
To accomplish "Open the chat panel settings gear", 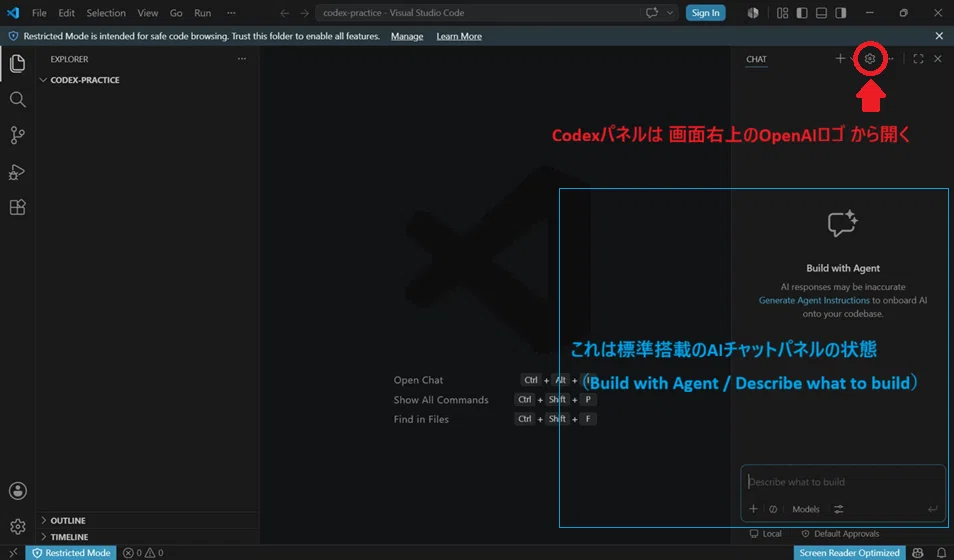I will (869, 58).
